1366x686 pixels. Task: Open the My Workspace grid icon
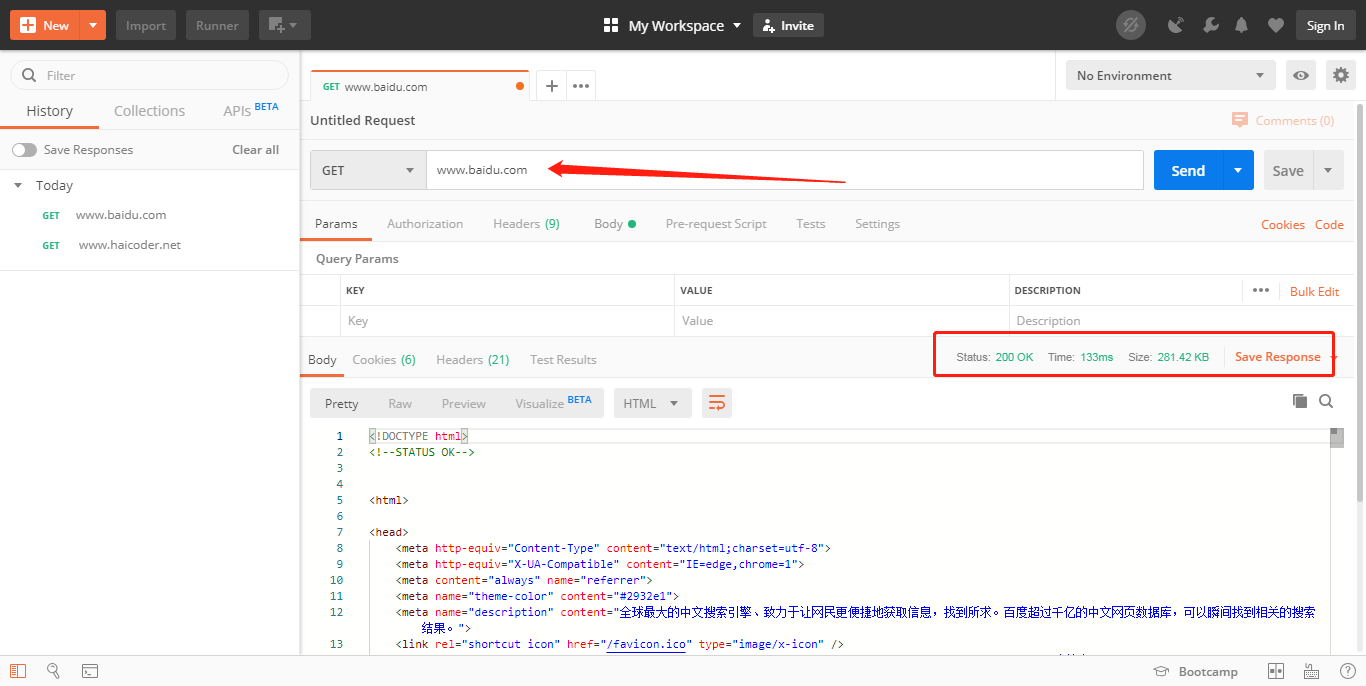pos(611,26)
